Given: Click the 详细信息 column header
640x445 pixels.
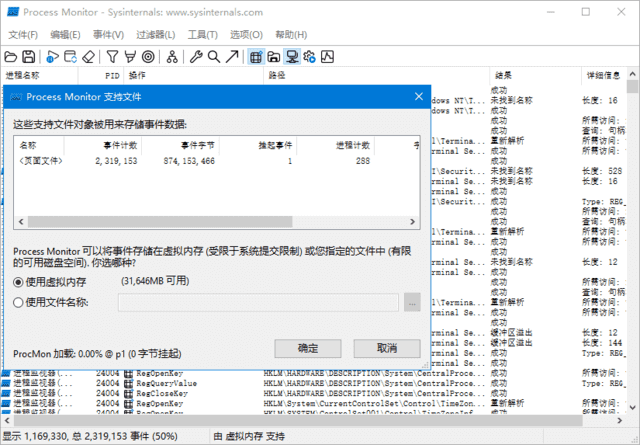Looking at the screenshot, I should (x=604, y=76).
